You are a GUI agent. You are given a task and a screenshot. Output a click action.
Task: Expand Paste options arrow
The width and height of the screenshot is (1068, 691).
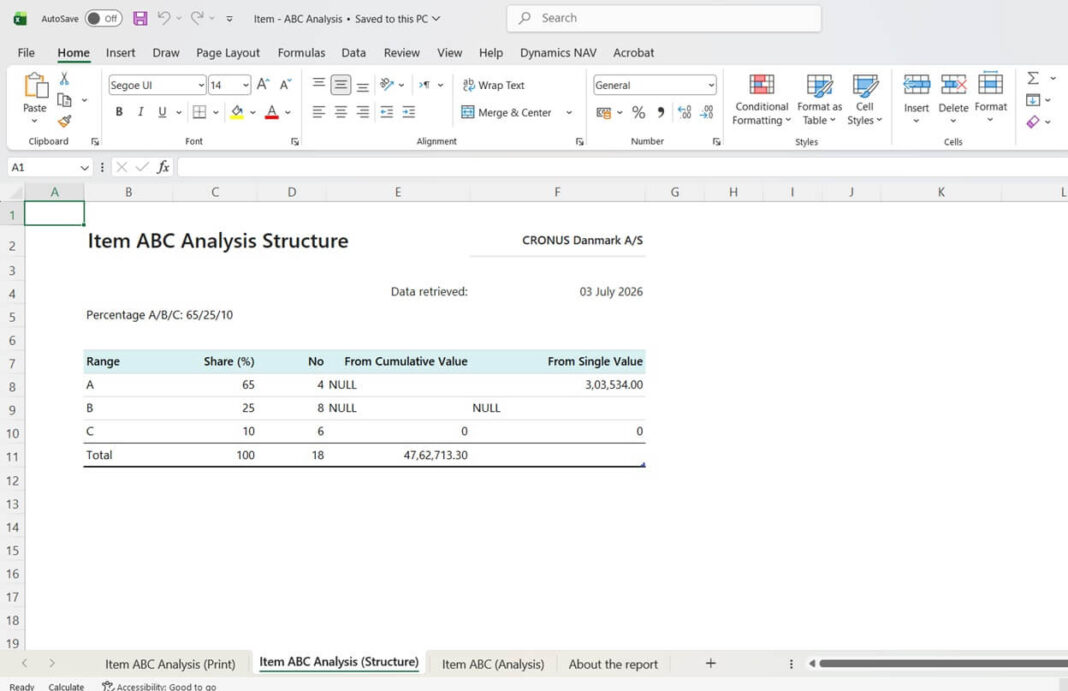tap(34, 121)
